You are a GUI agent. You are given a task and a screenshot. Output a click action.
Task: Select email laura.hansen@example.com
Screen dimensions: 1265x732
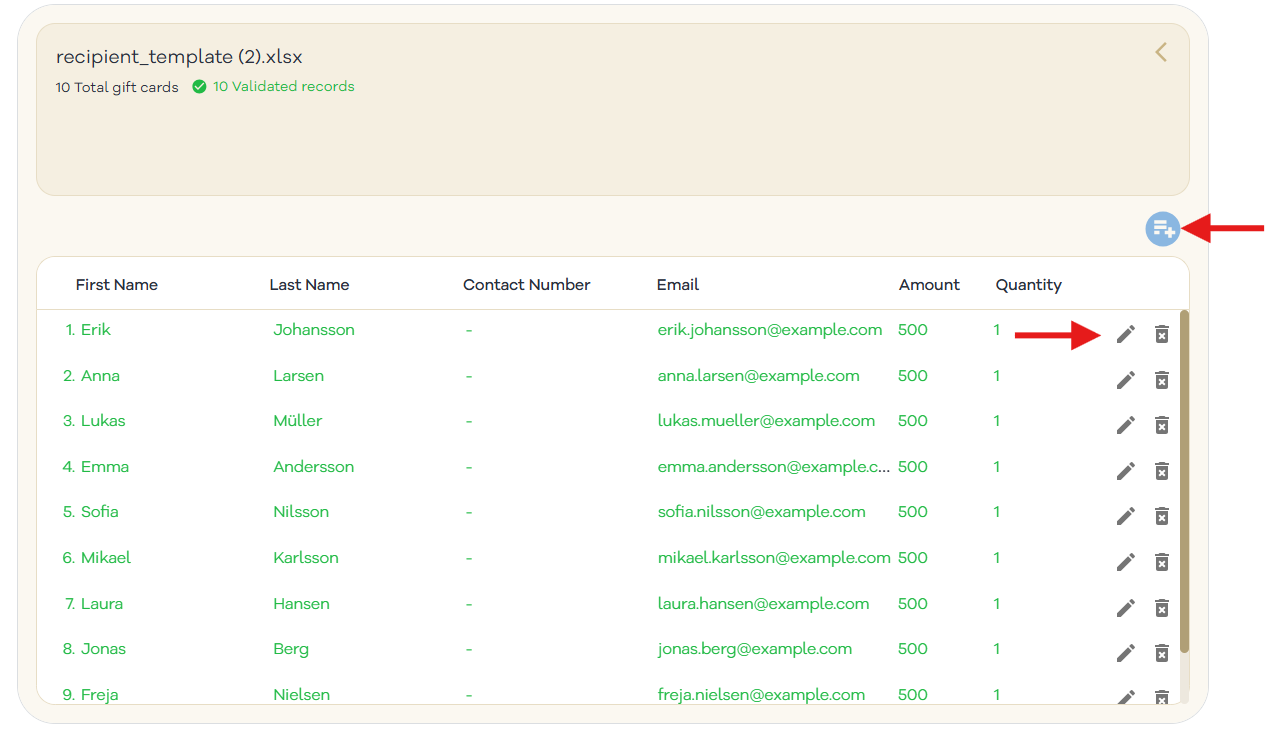click(x=763, y=604)
